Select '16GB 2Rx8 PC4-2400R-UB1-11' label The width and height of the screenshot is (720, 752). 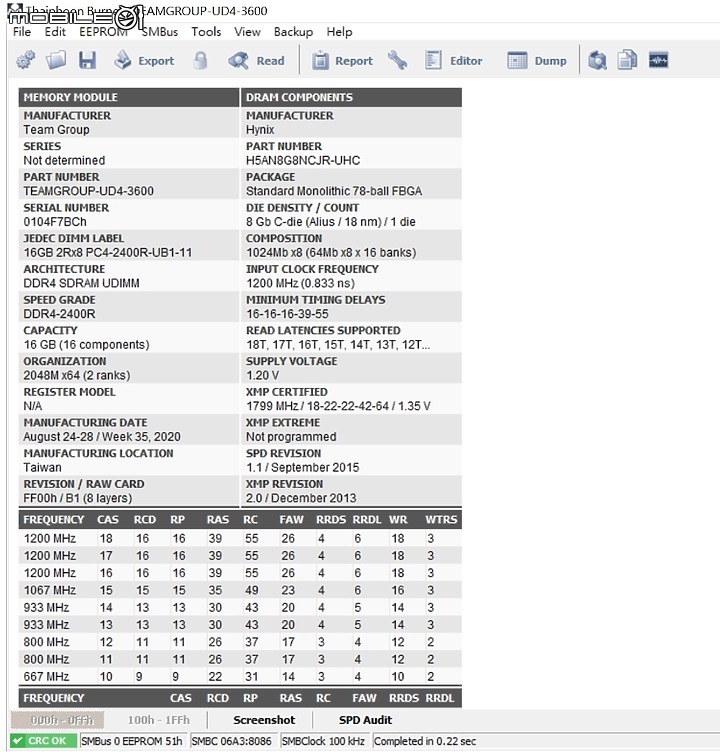pyautogui.click(x=107, y=252)
